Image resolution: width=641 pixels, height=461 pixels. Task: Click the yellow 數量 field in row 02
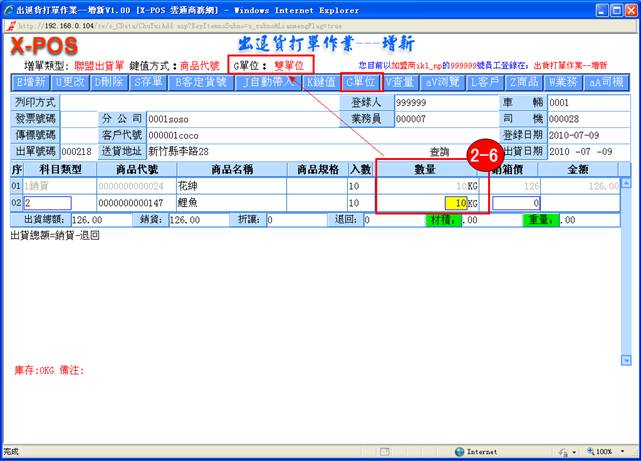click(455, 203)
